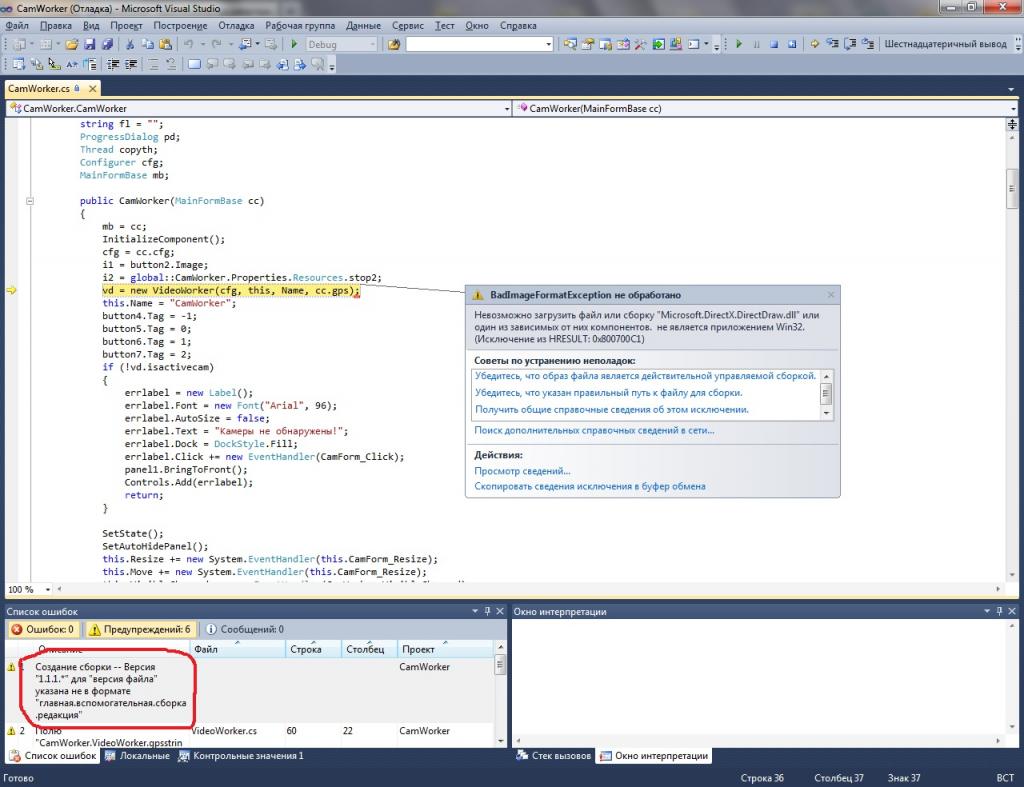Click Скопировать сведения исключения в буфер обмена
The height and width of the screenshot is (787, 1024).
point(589,487)
